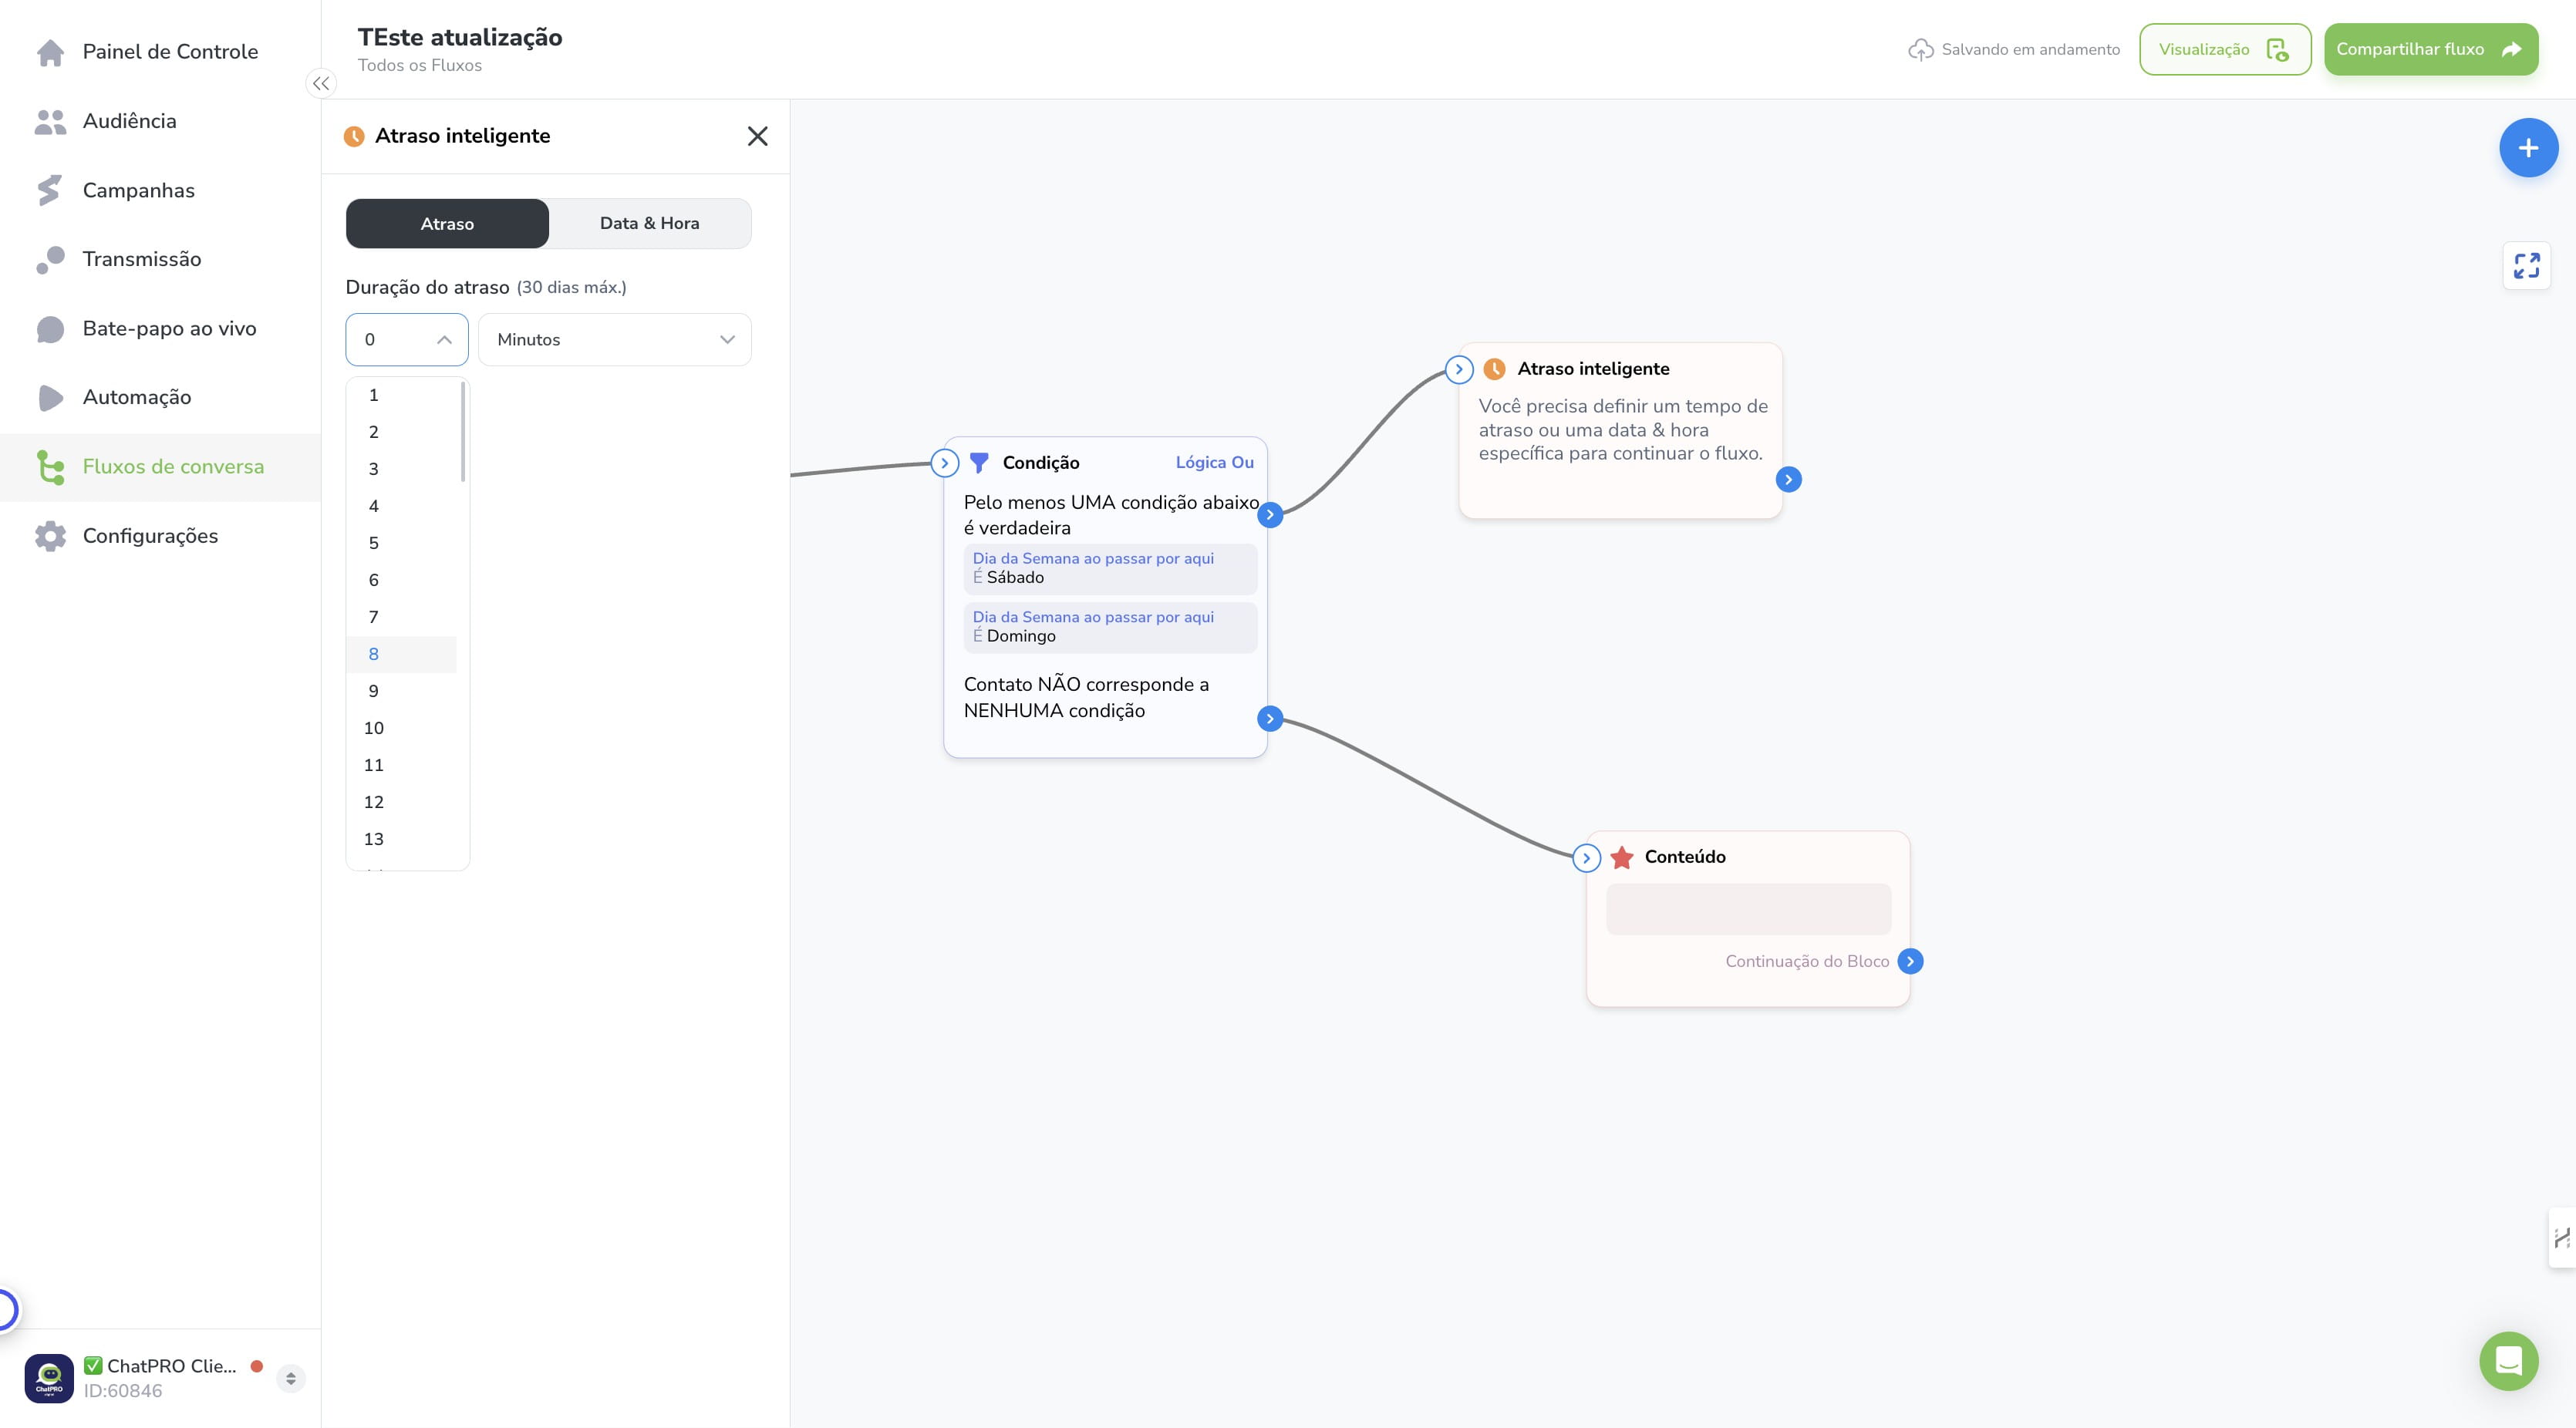Switch to Data & Hora mode
Screen dimensions: 2576x1428
(649, 223)
